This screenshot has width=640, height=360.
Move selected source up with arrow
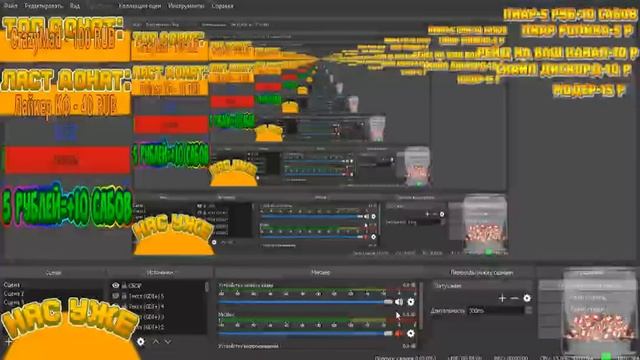pyautogui.click(x=156, y=341)
